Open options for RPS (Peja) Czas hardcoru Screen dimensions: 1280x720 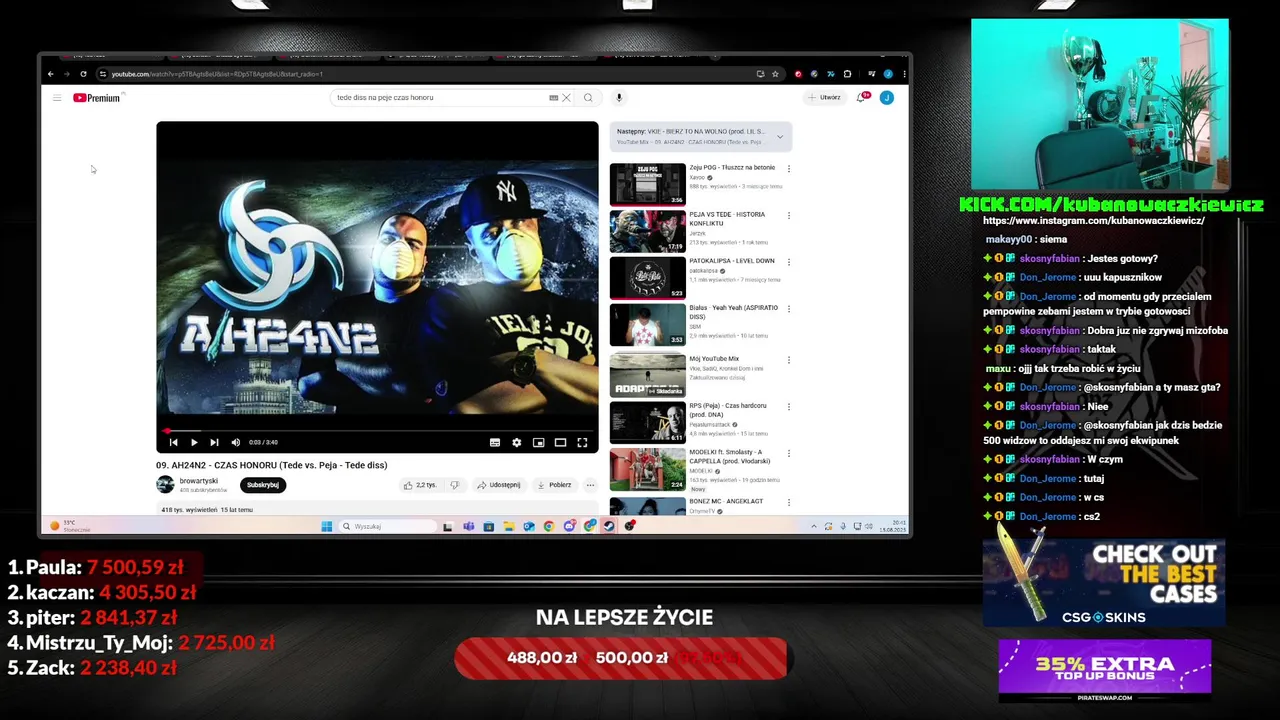(x=789, y=407)
